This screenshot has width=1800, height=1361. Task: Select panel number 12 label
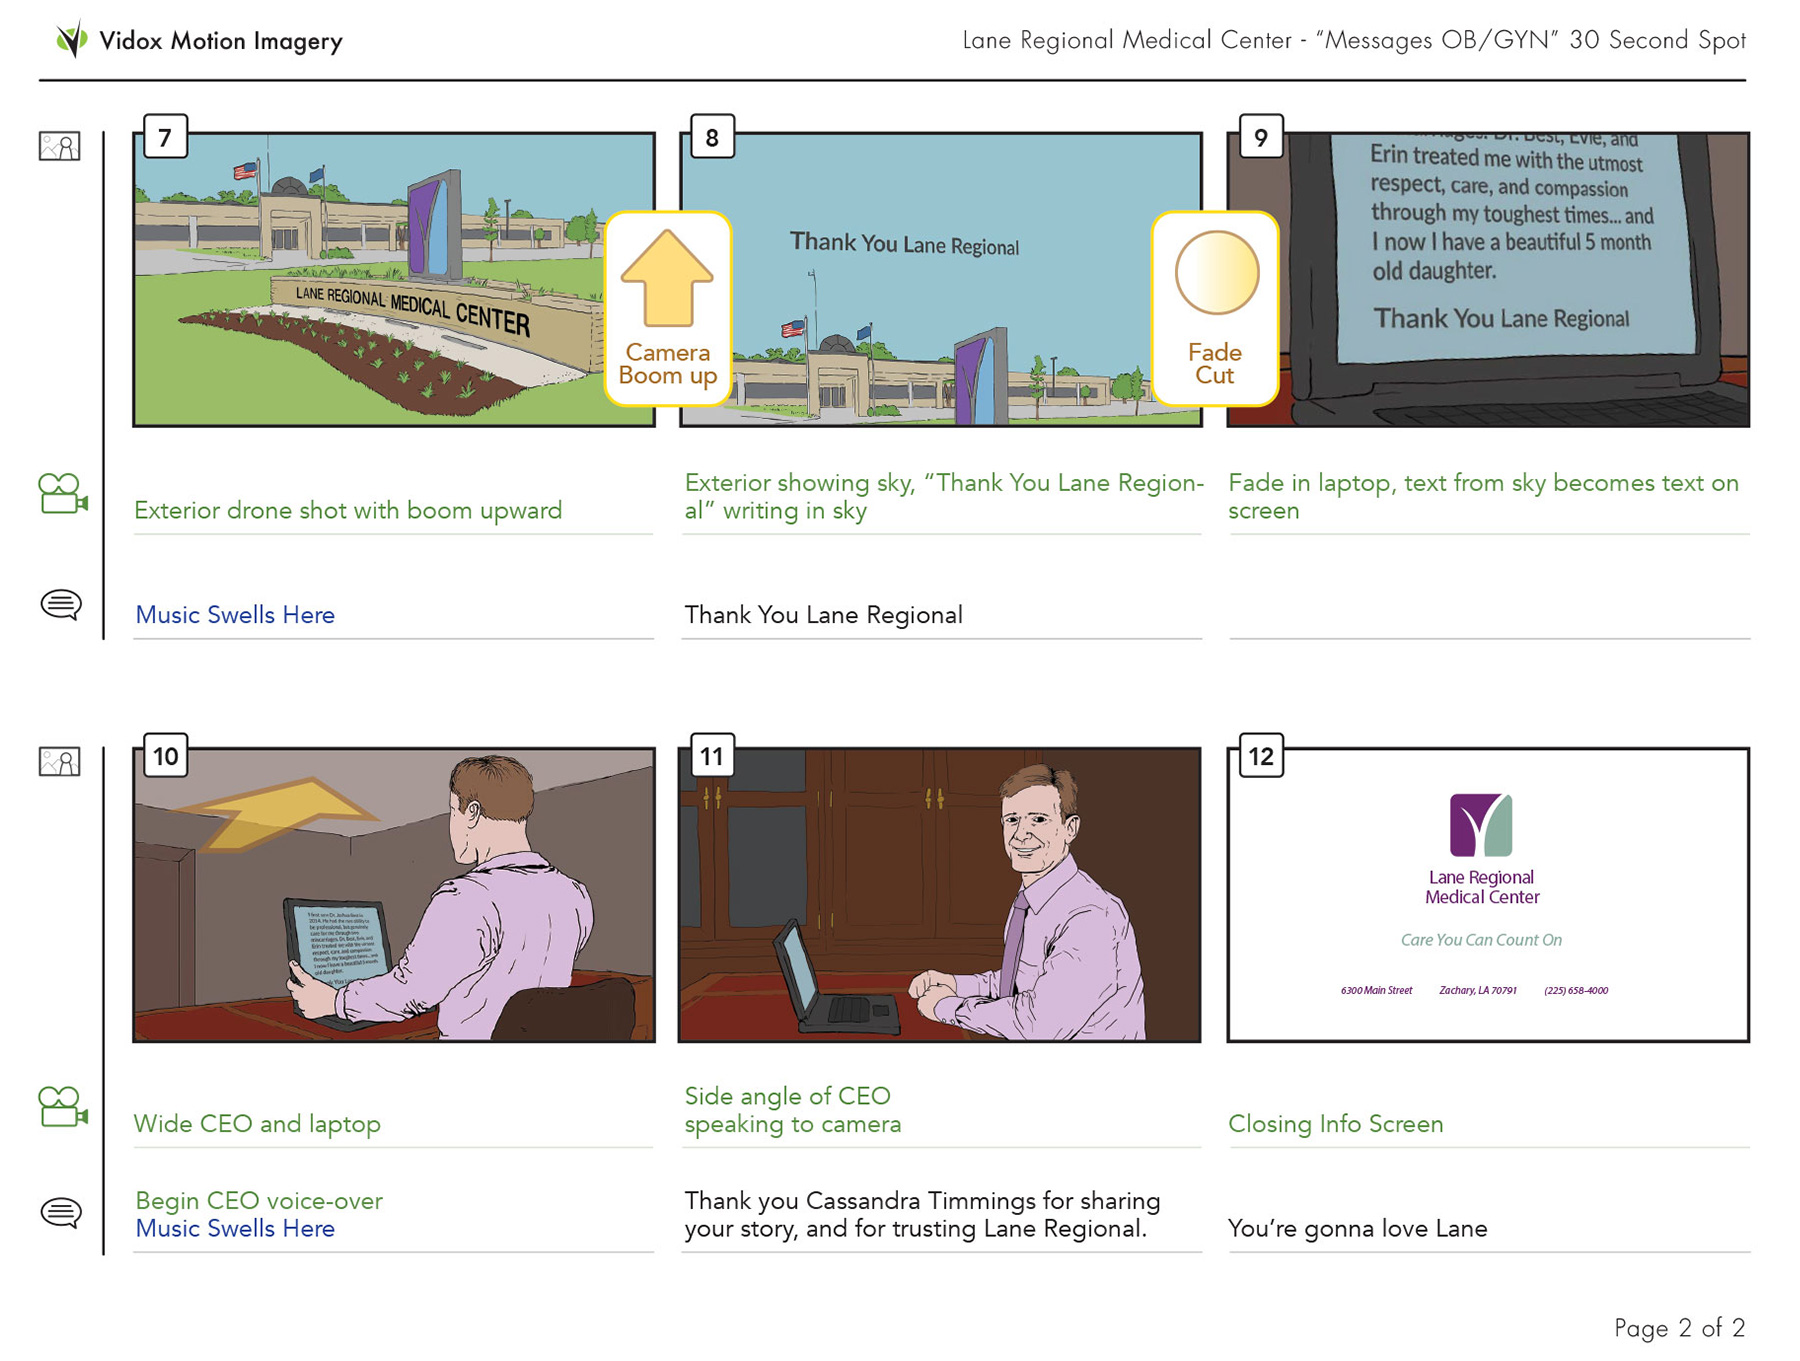coord(1261,756)
